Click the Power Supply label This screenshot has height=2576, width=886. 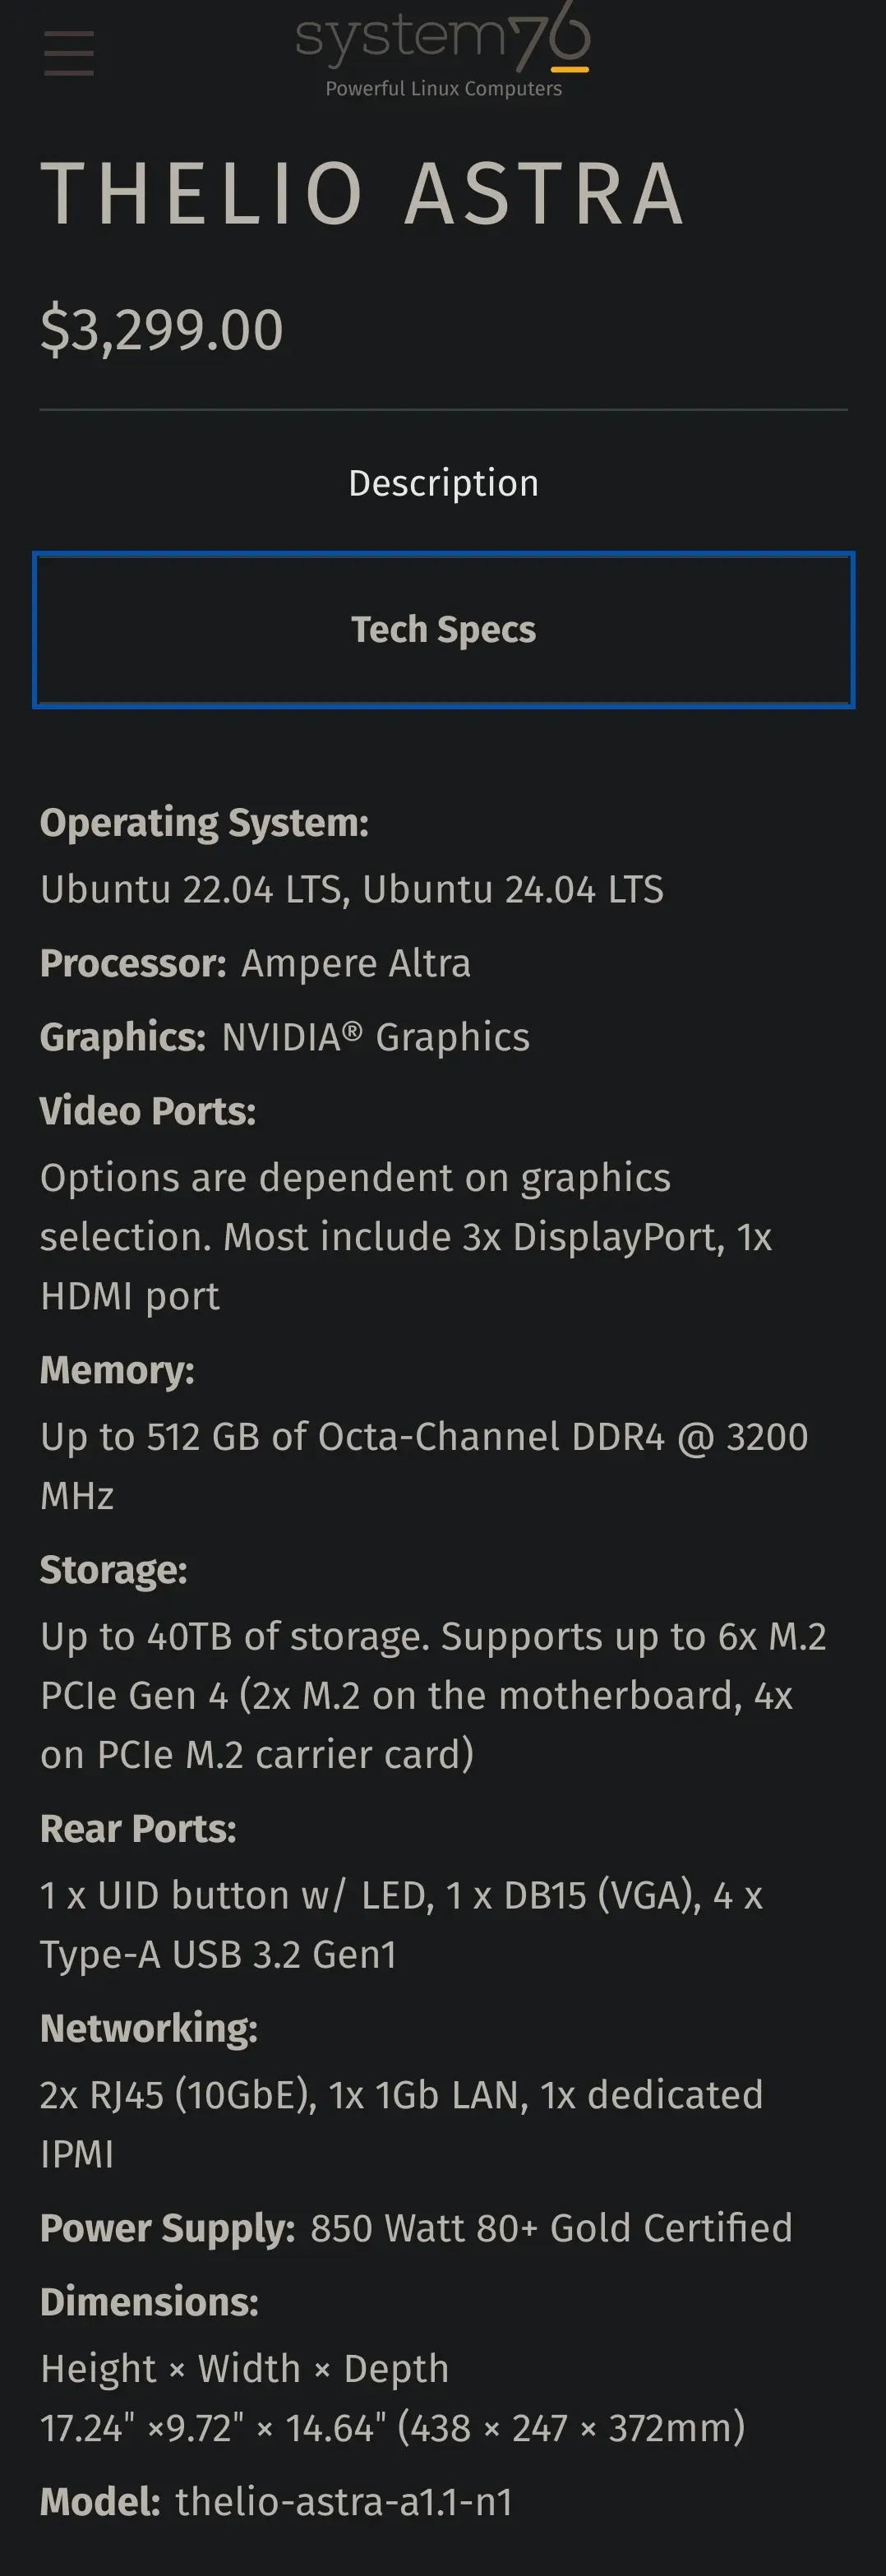[x=167, y=2228]
